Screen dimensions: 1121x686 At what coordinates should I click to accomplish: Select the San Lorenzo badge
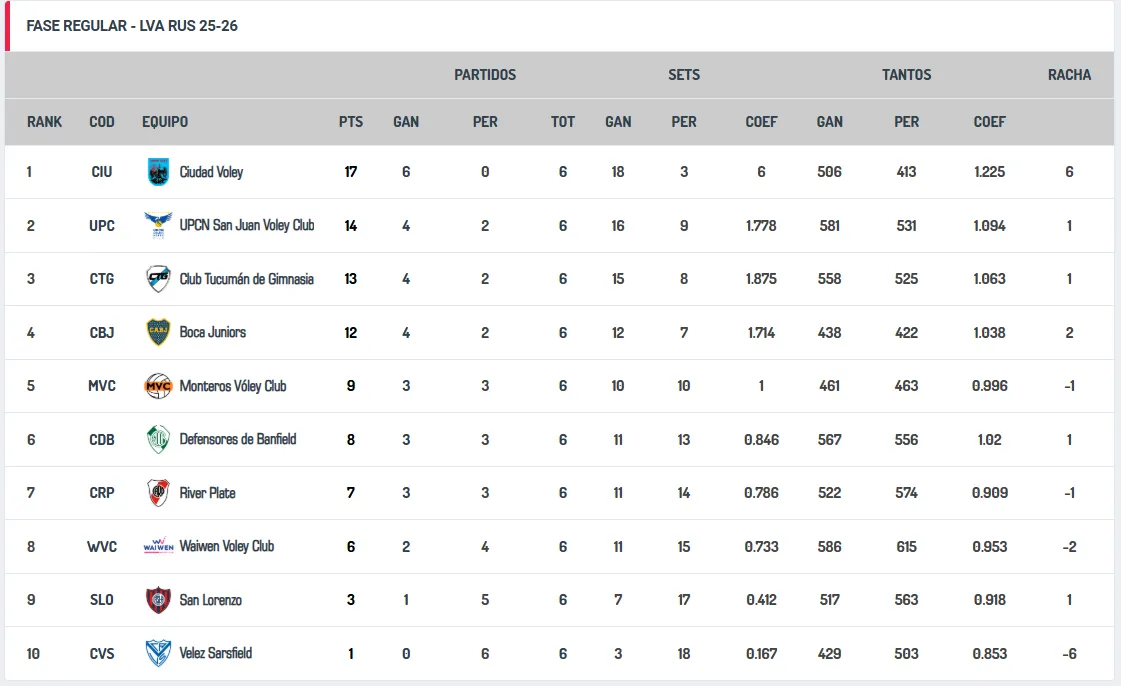point(158,600)
